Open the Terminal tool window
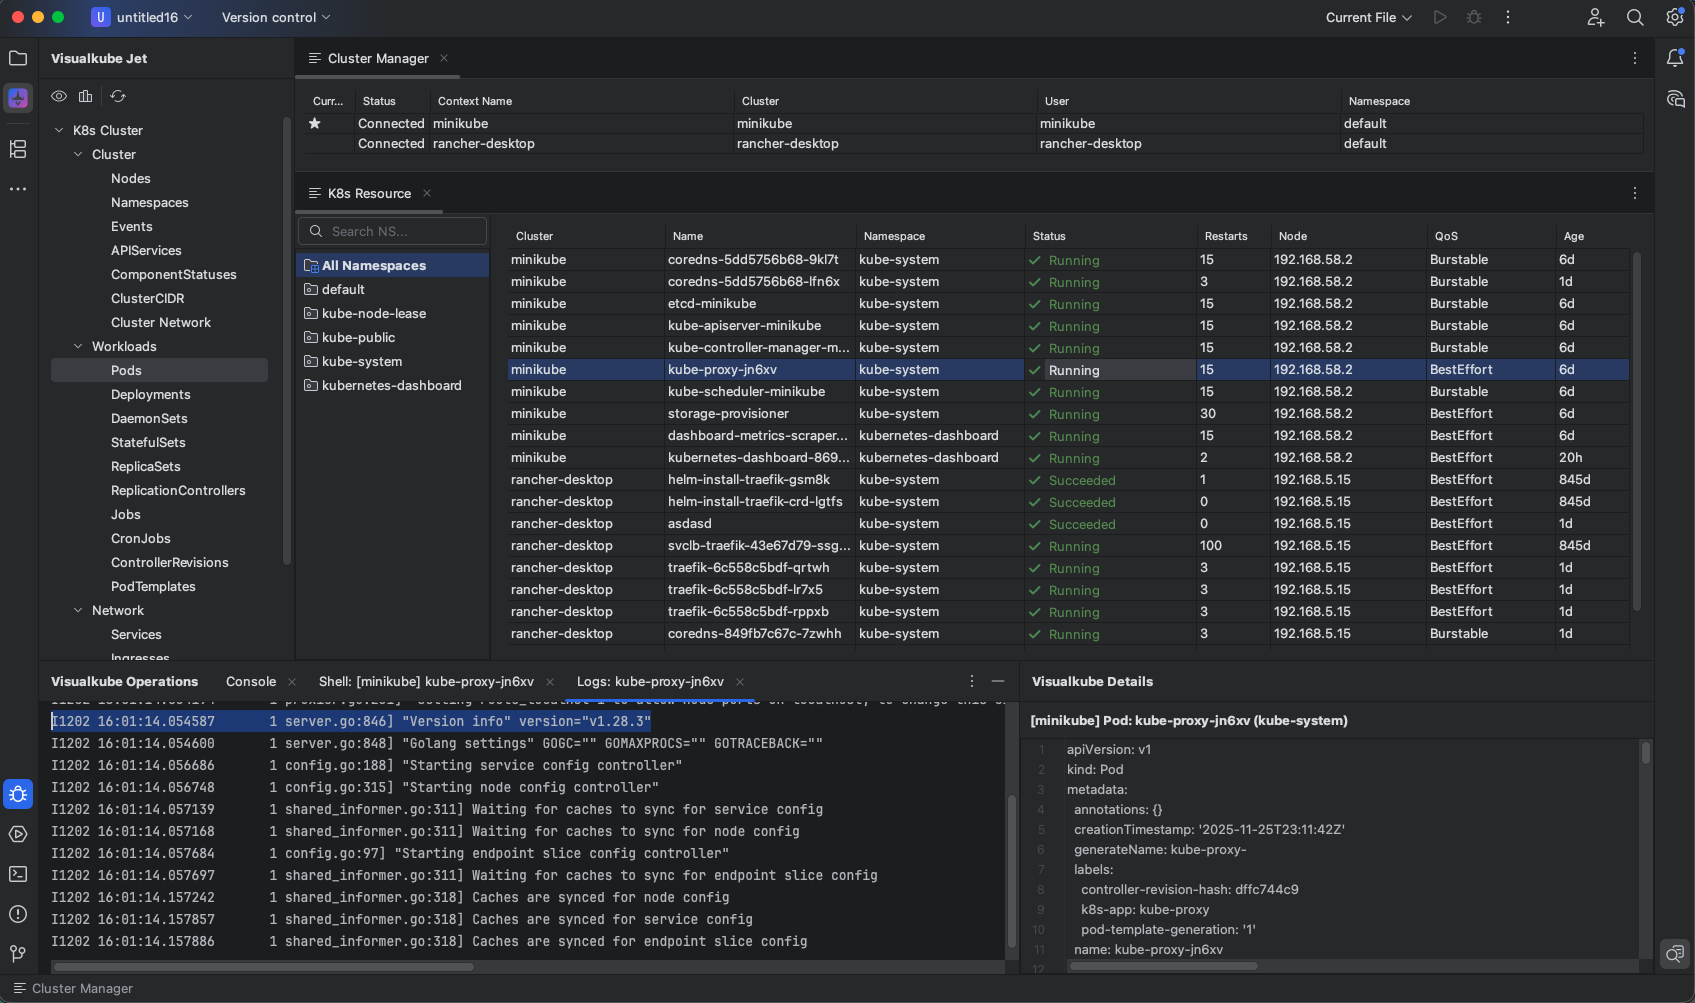 [18, 874]
